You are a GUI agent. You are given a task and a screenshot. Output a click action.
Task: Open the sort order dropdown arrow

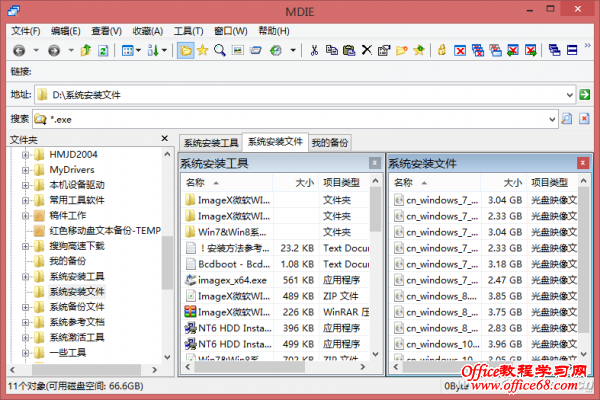[164, 50]
